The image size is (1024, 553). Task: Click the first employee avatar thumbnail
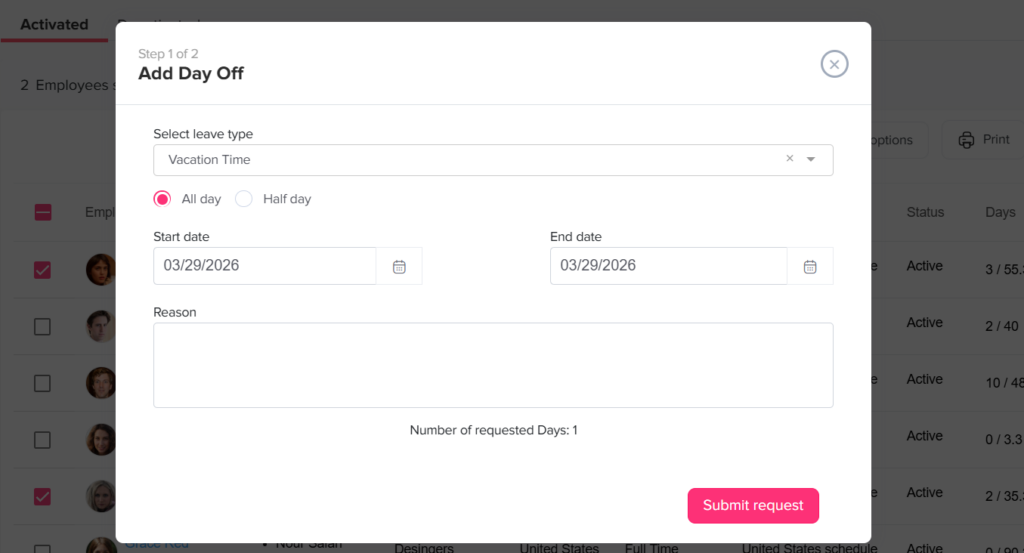[100, 270]
